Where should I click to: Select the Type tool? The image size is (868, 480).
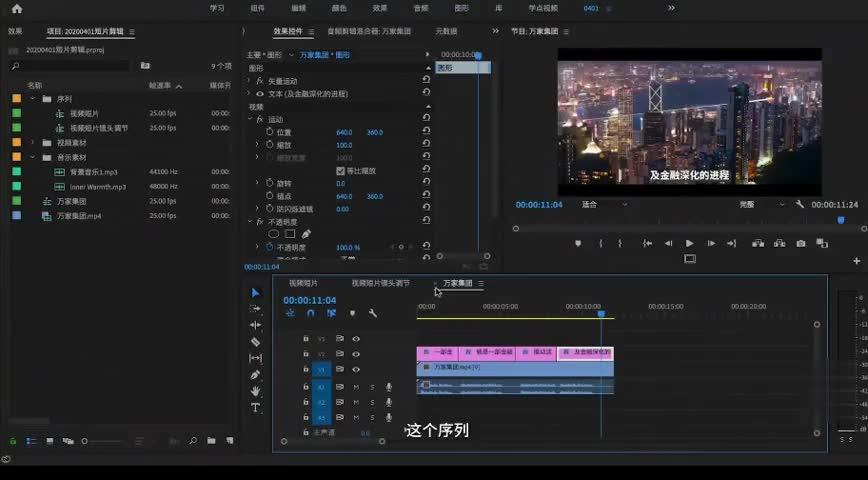coord(255,407)
